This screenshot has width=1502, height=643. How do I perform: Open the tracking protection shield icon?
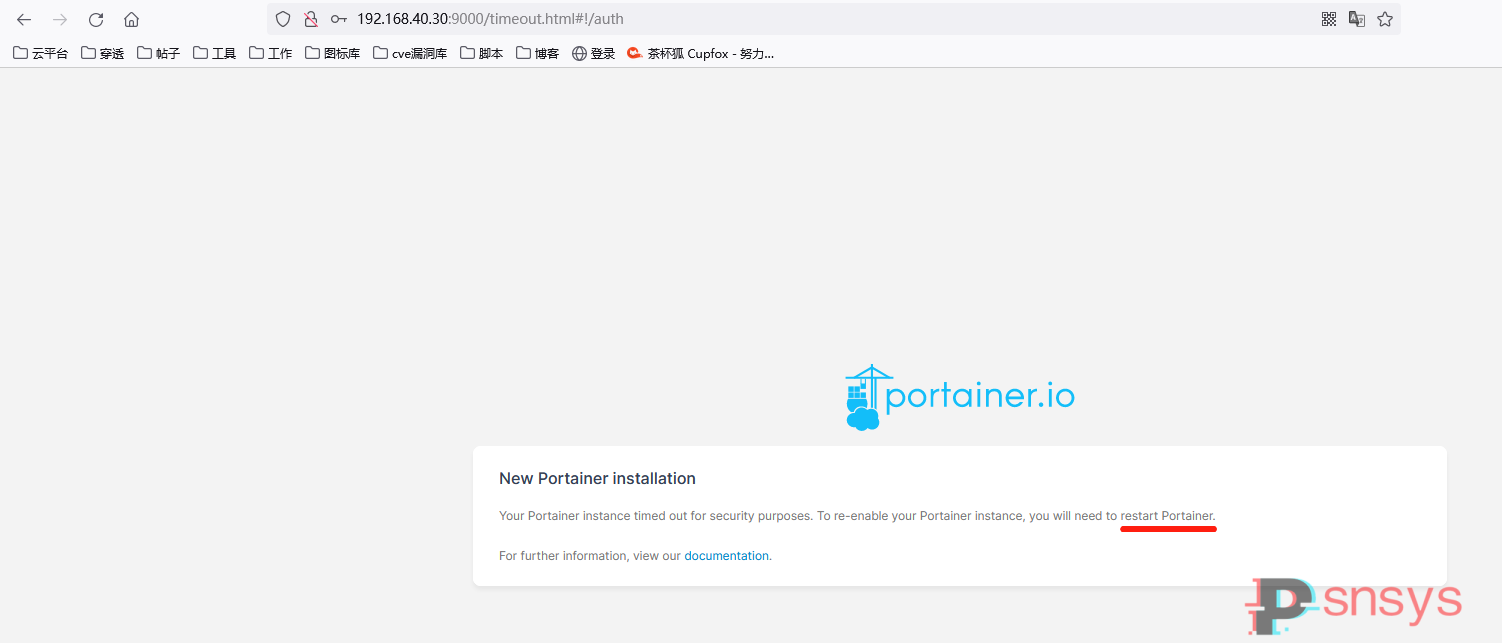pyautogui.click(x=283, y=18)
